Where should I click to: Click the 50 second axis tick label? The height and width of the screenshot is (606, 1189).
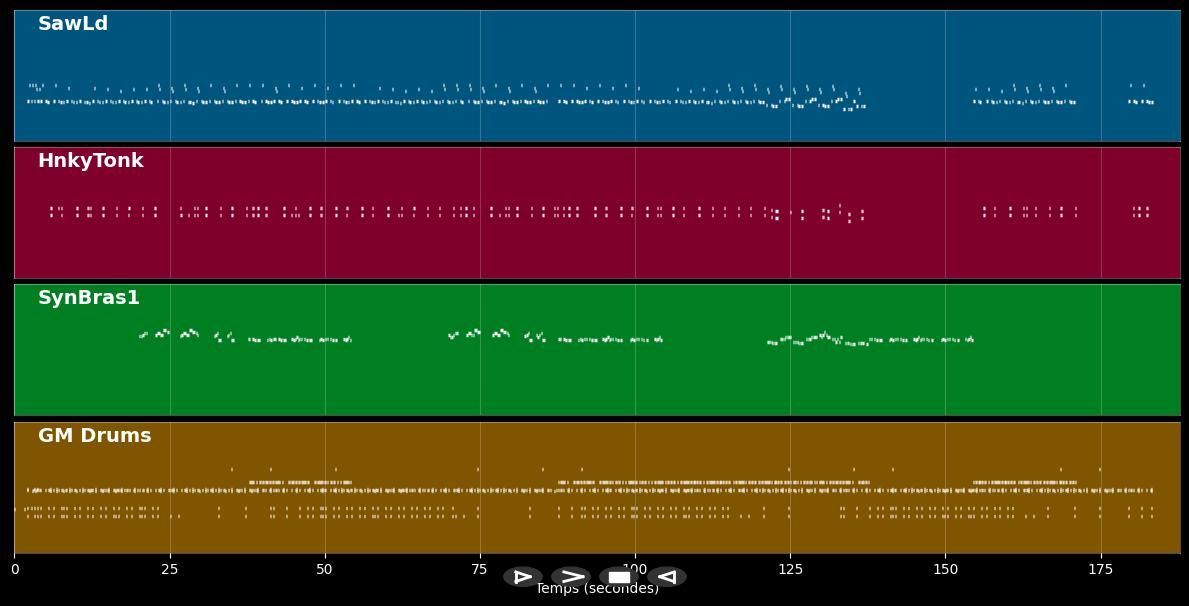pyautogui.click(x=325, y=569)
